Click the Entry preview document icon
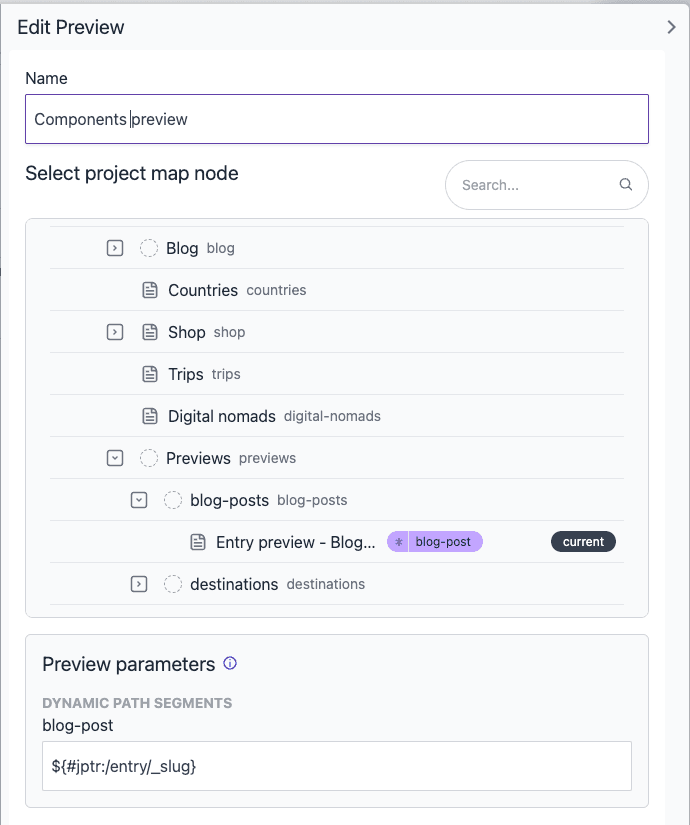This screenshot has width=690, height=825. pos(198,542)
